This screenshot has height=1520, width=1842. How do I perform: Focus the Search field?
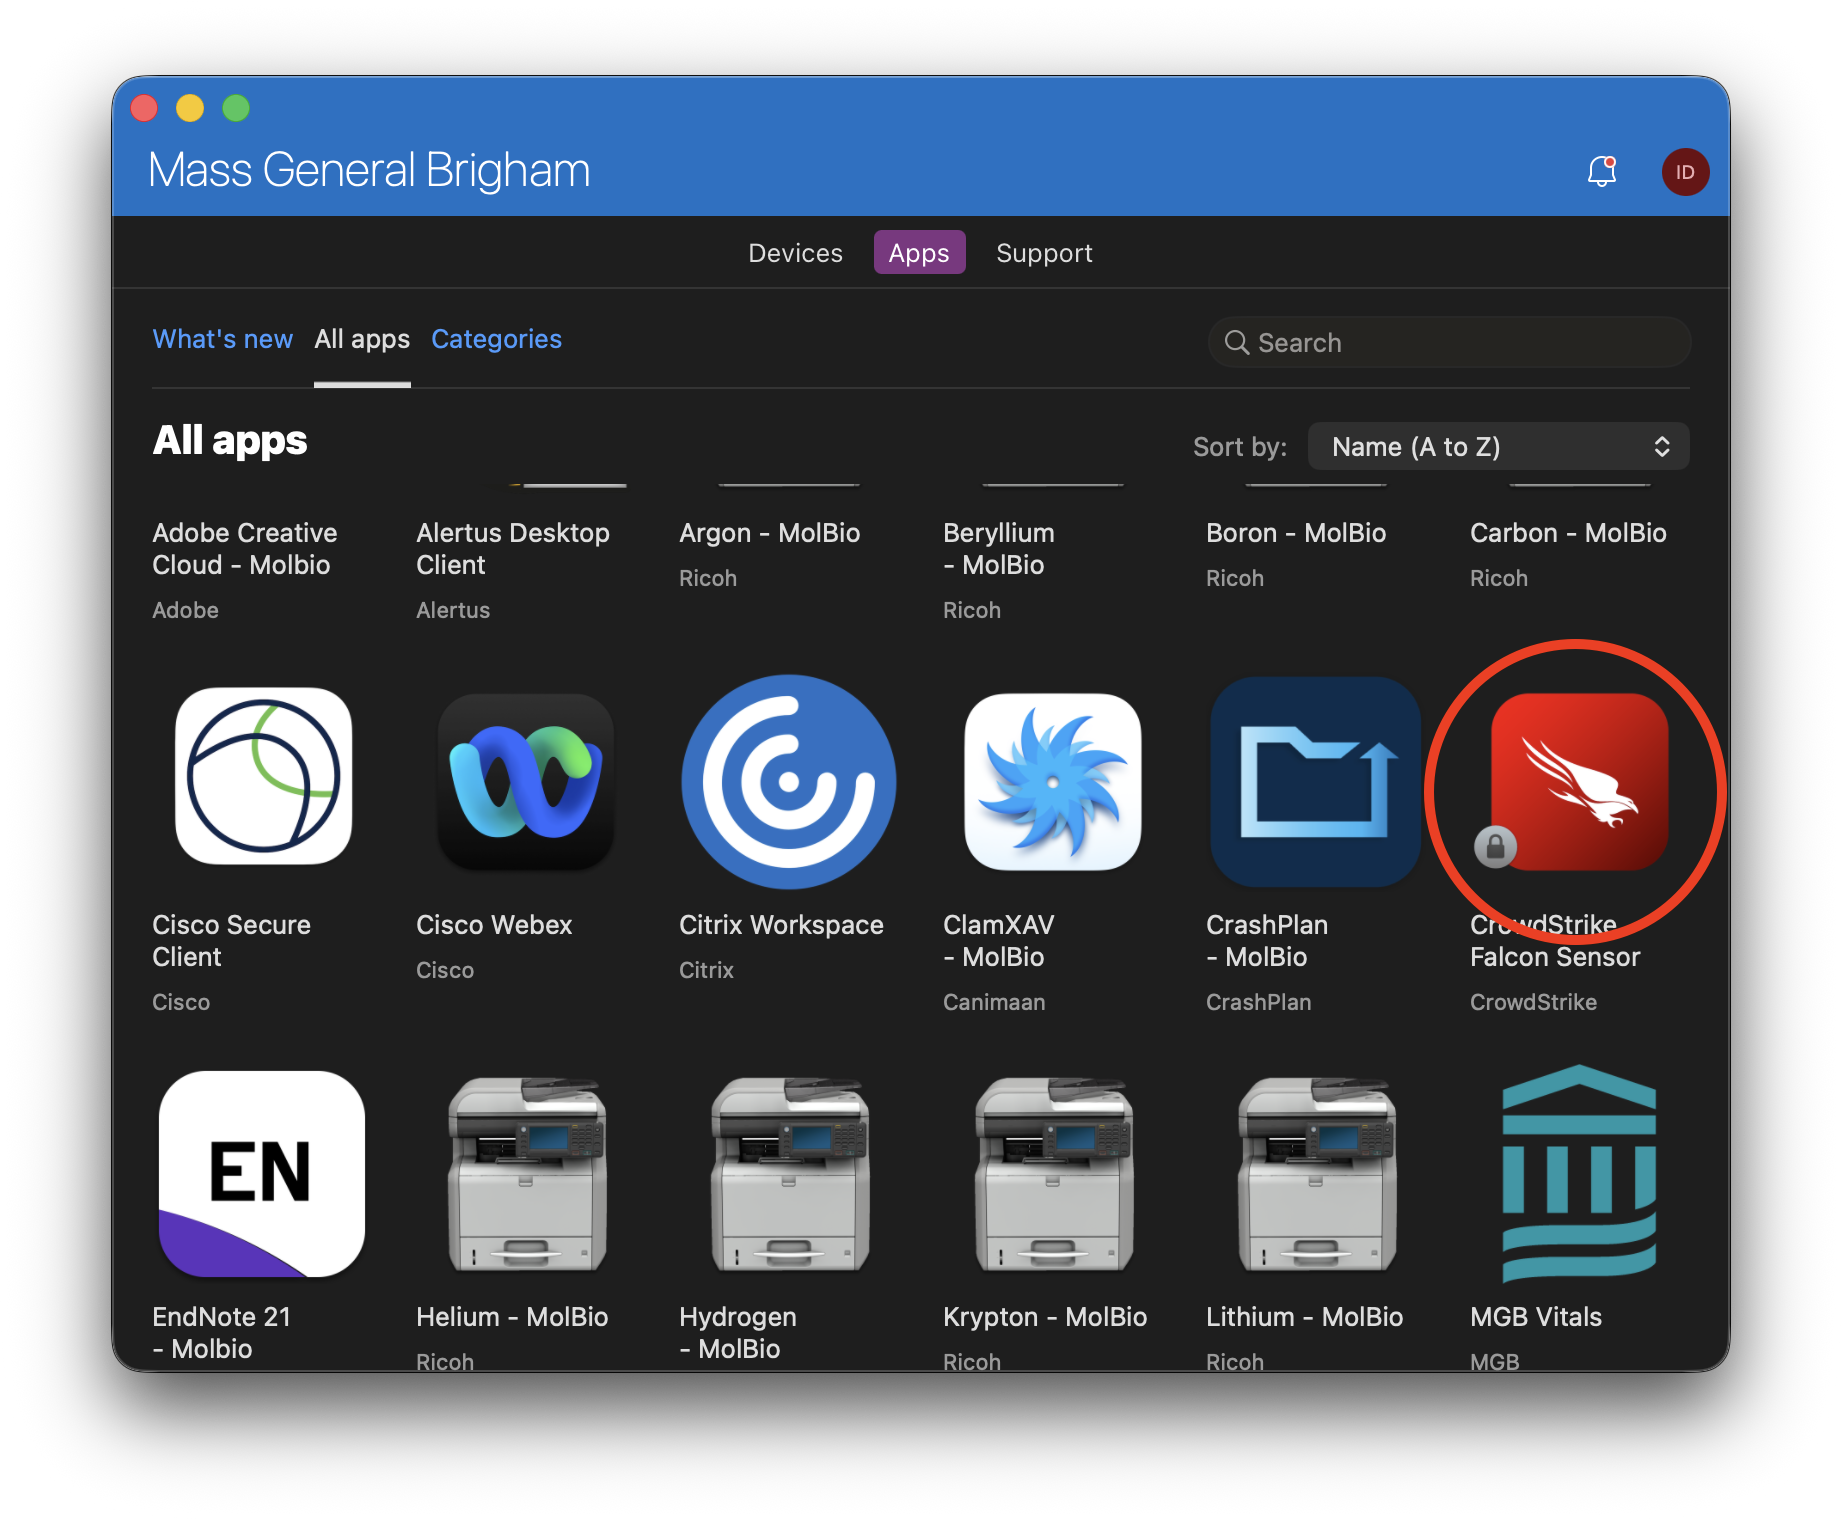click(1449, 343)
